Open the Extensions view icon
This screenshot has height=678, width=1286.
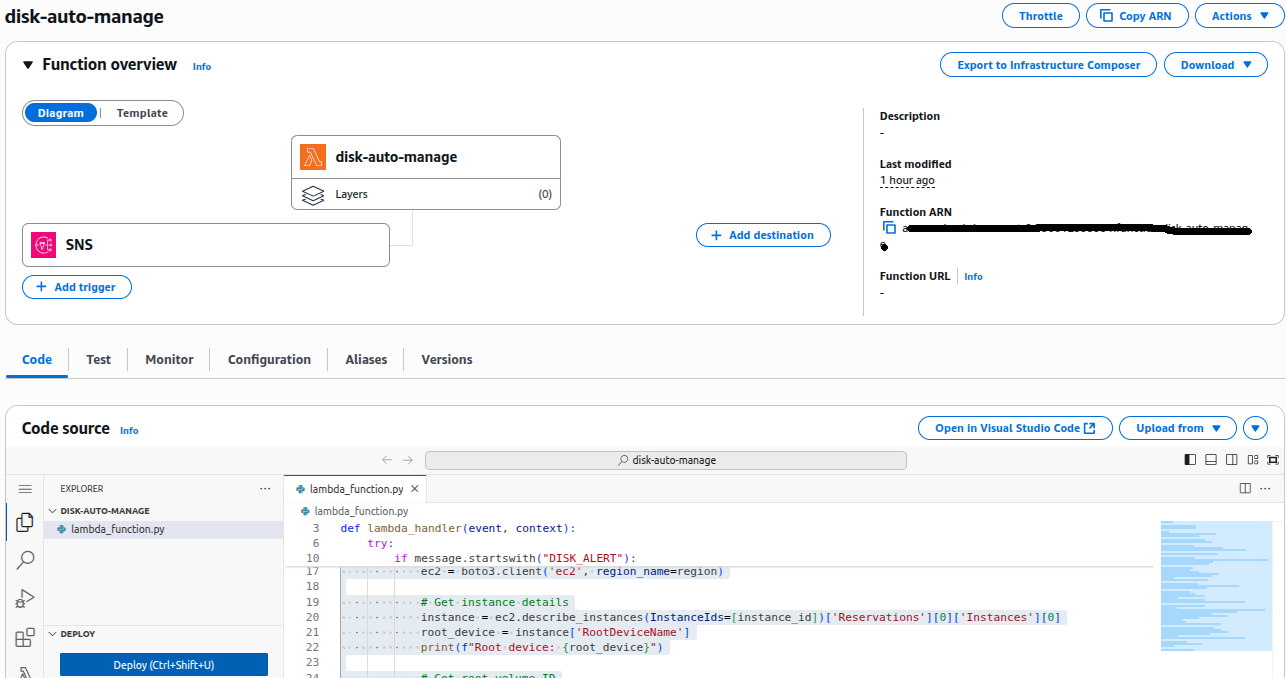[x=25, y=638]
